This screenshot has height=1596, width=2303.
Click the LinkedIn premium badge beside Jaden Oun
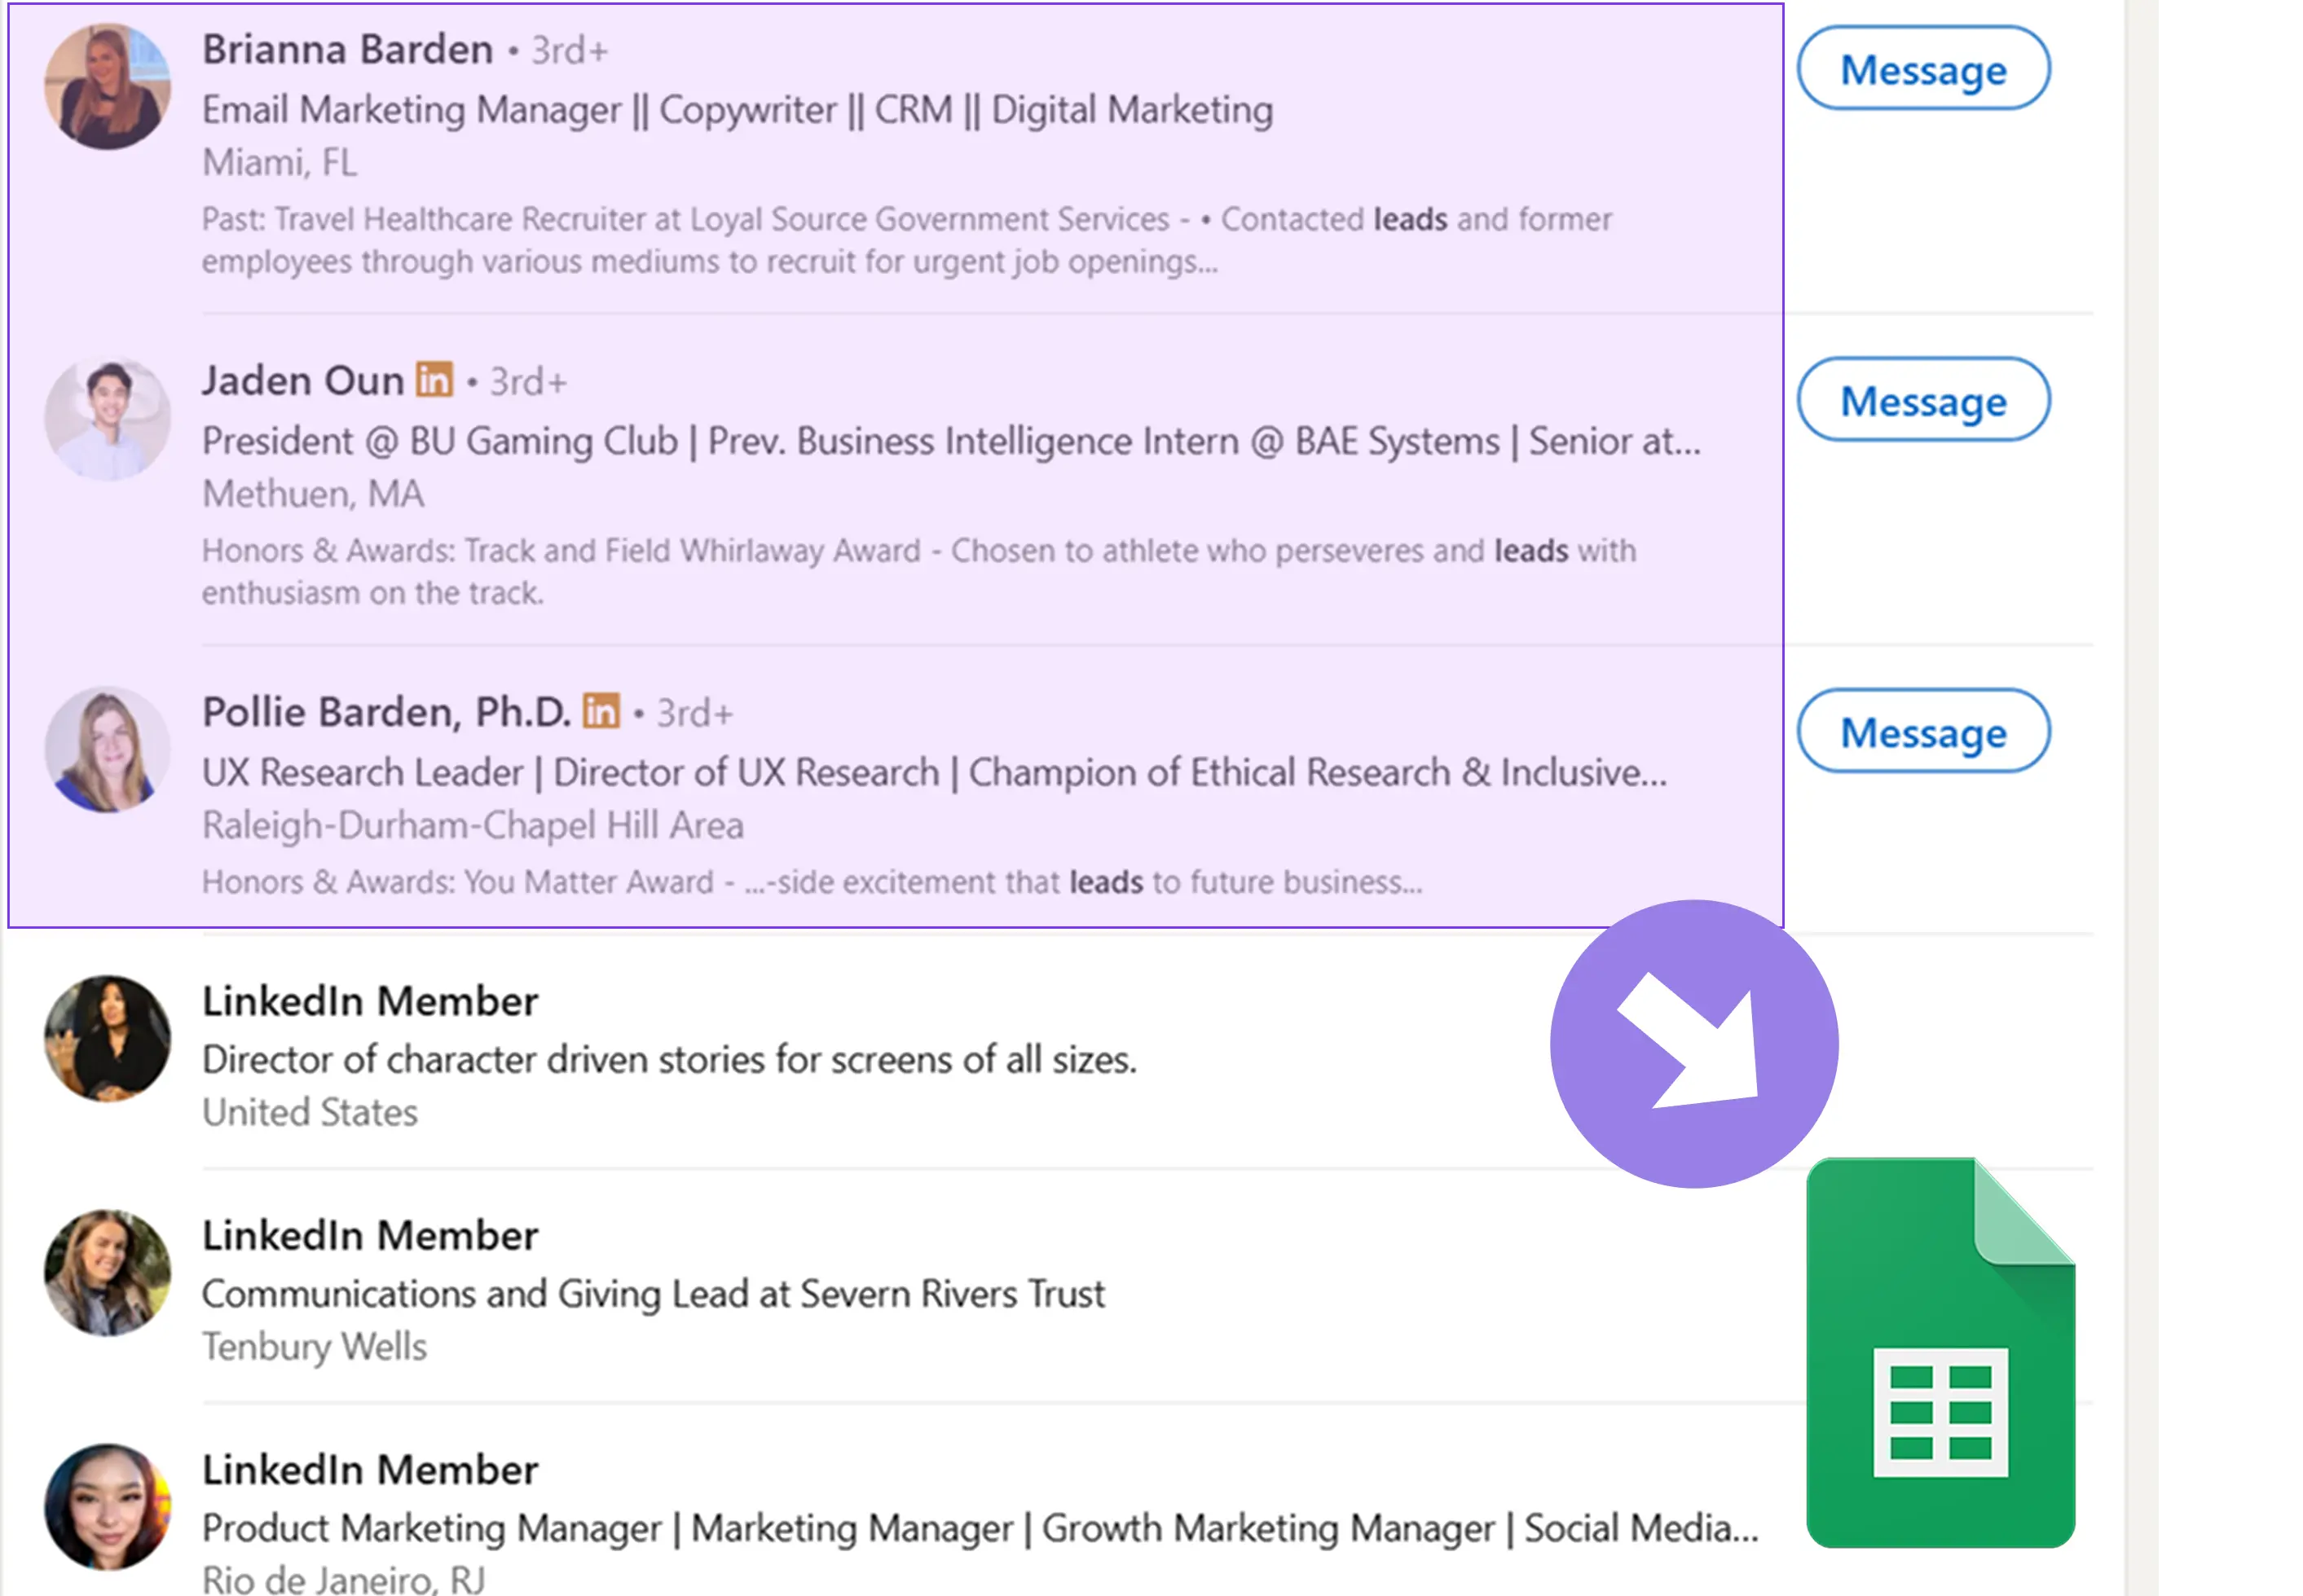(434, 380)
